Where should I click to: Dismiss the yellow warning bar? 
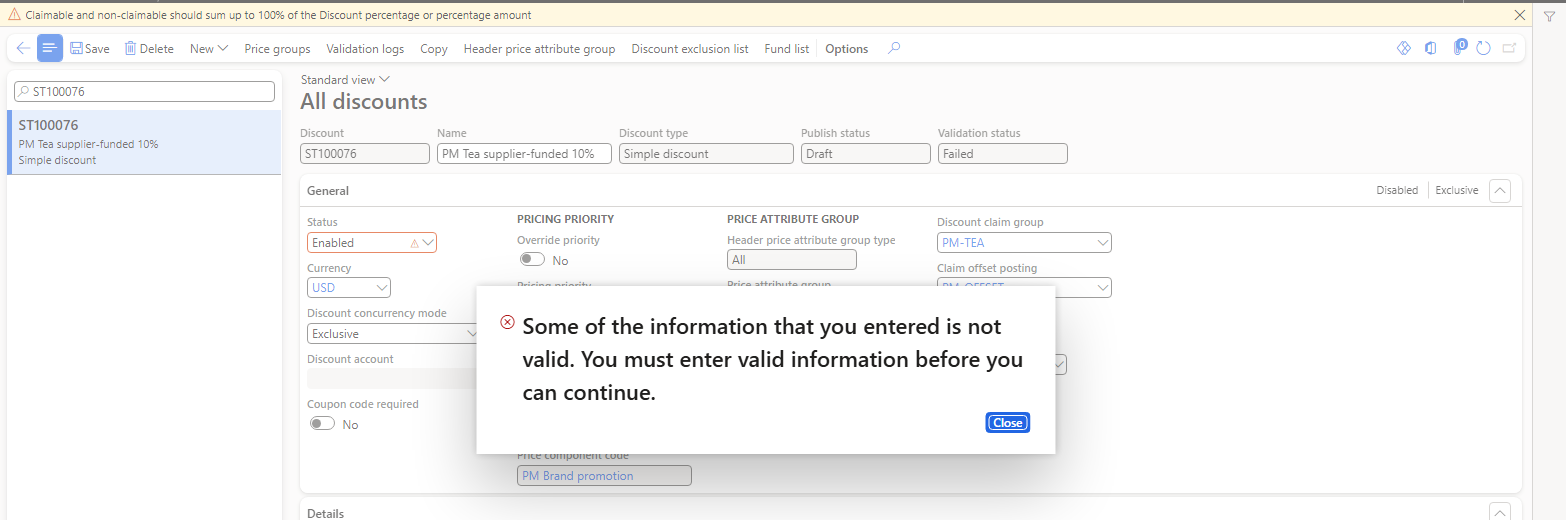[x=1520, y=15]
